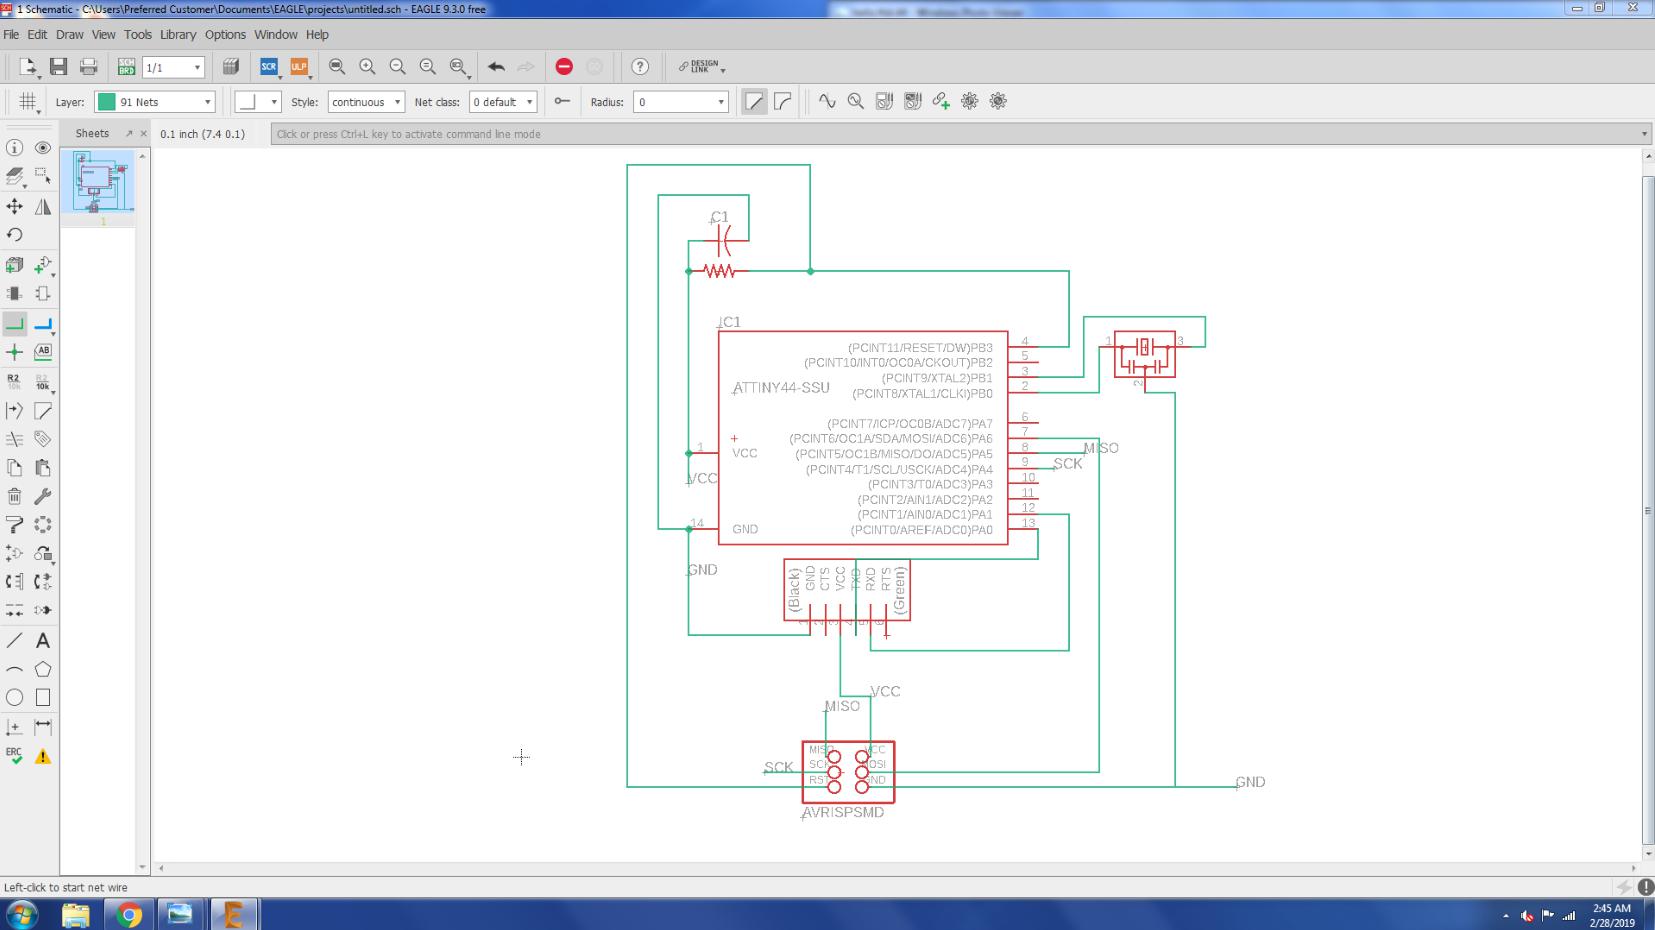
Task: Select the Group selection tool
Action: (43, 177)
